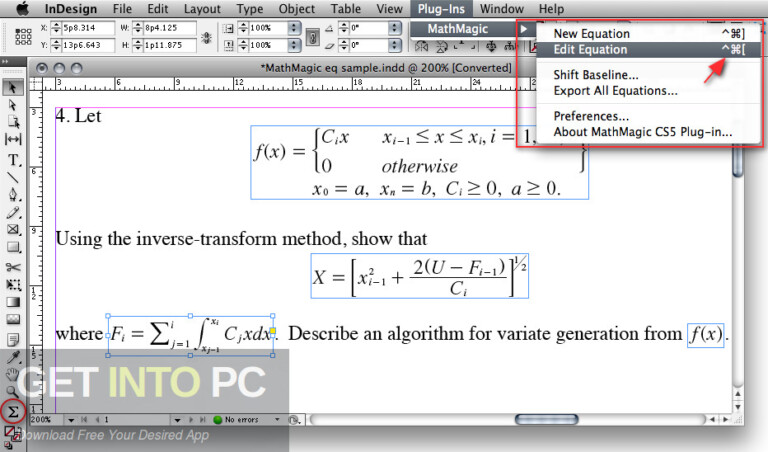Select Edit Equation from the menu
This screenshot has width=768, height=452.
point(648,49)
